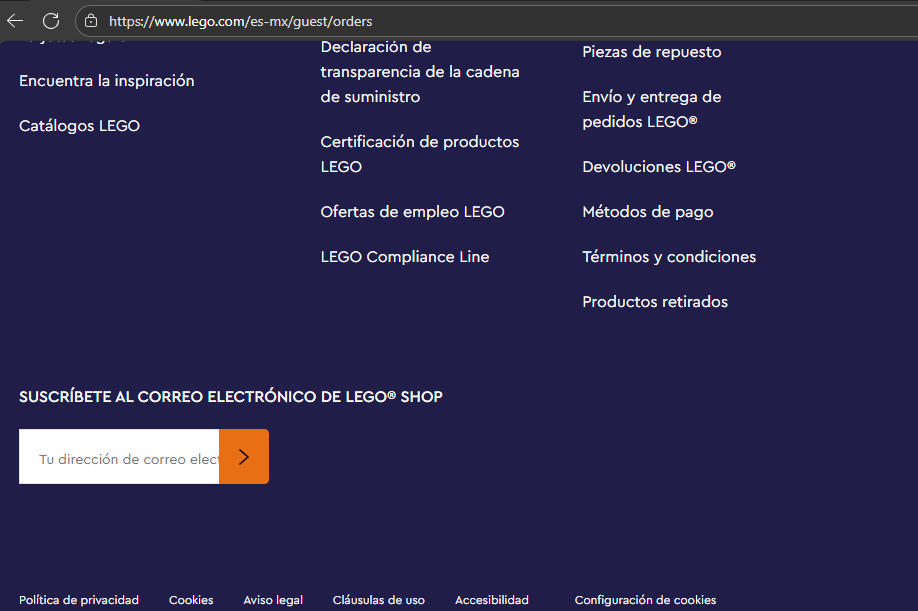The image size is (918, 611).
Task: Open Cláusulas de uso footer link
Action: click(379, 600)
